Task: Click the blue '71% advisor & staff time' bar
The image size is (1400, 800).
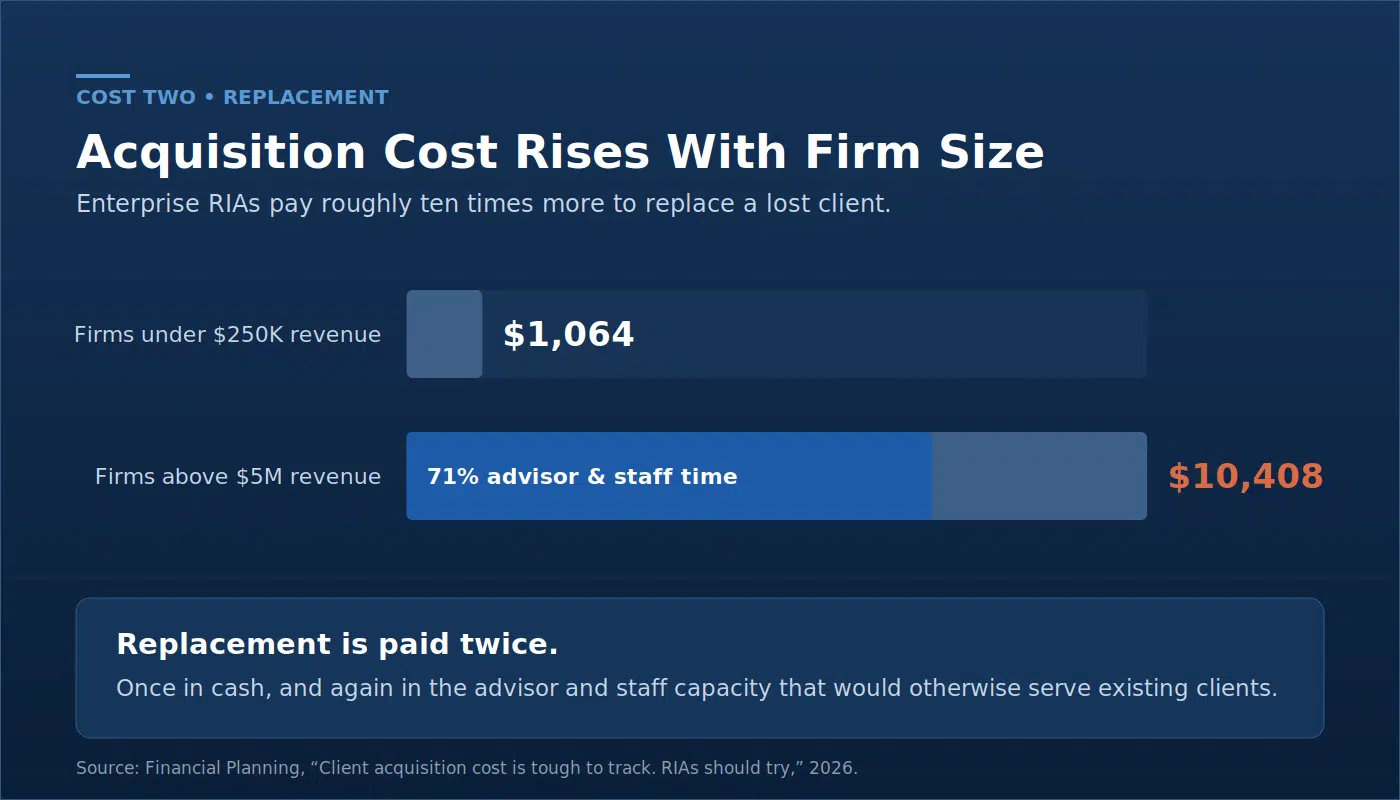Action: 669,476
